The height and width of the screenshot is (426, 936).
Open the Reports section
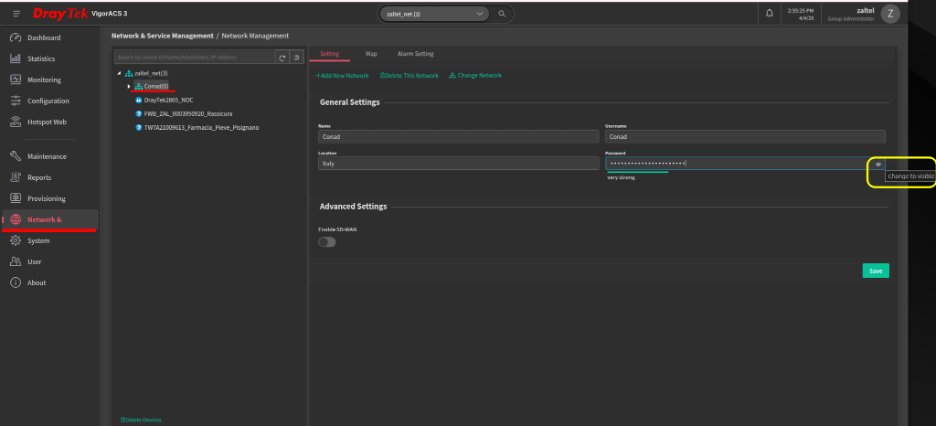pyautogui.click(x=39, y=177)
